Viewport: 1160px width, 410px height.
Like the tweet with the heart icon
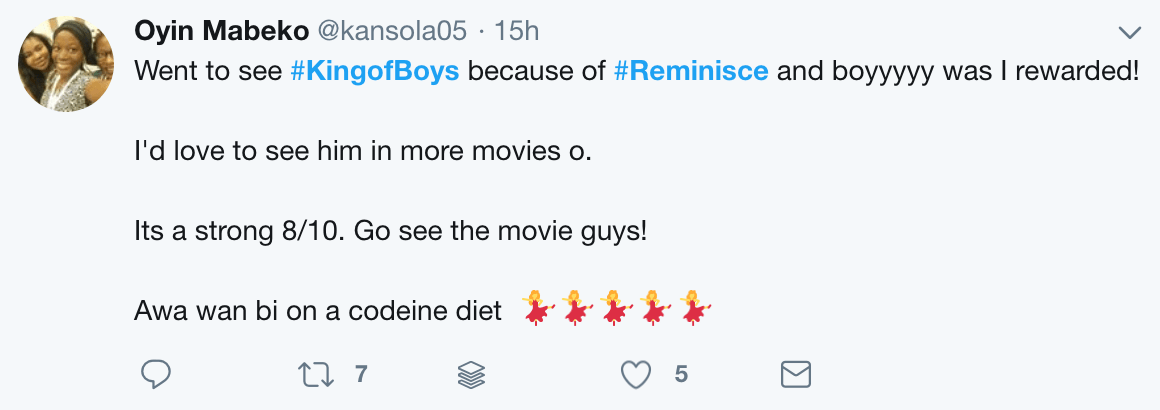636,375
